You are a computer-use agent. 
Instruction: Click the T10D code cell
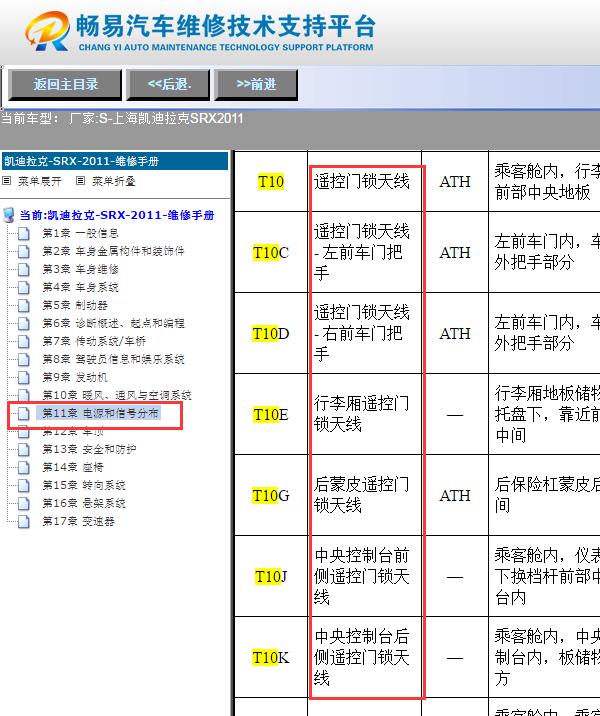(x=271, y=333)
